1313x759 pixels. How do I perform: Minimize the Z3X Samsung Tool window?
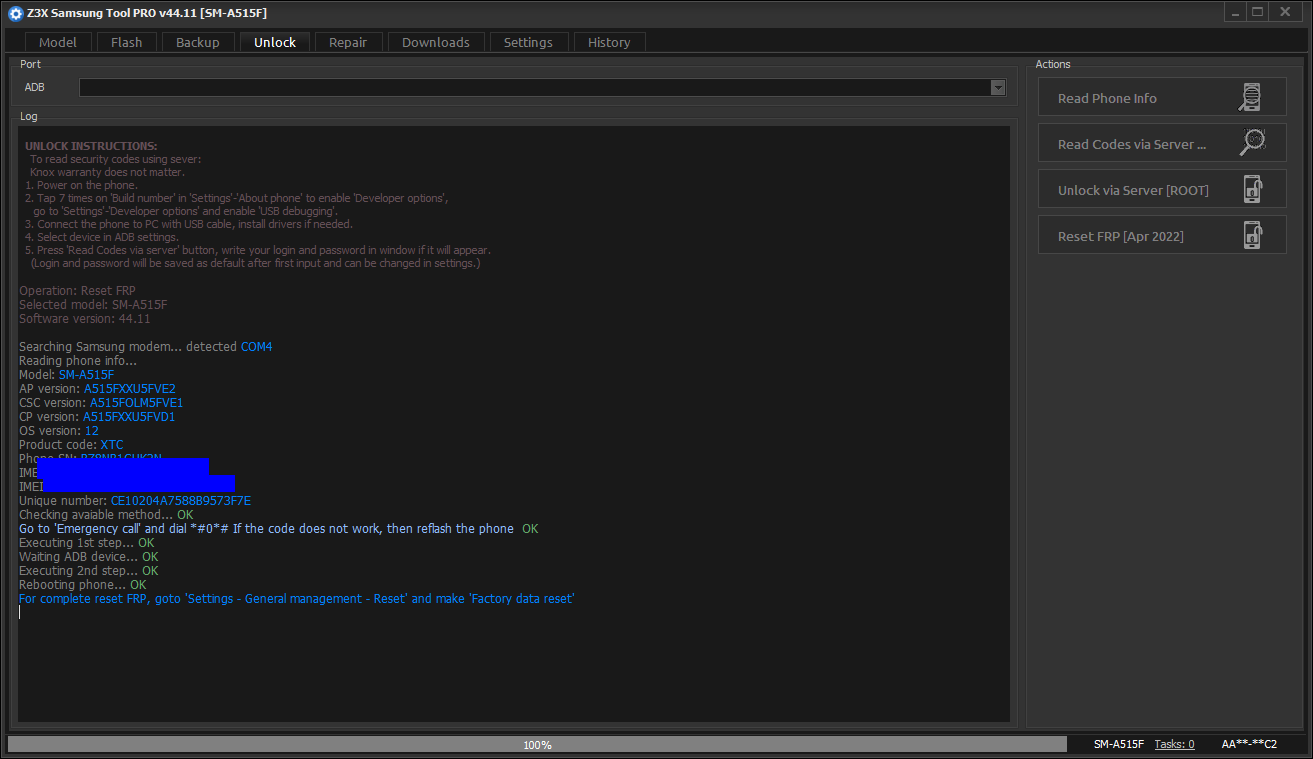coord(1237,12)
